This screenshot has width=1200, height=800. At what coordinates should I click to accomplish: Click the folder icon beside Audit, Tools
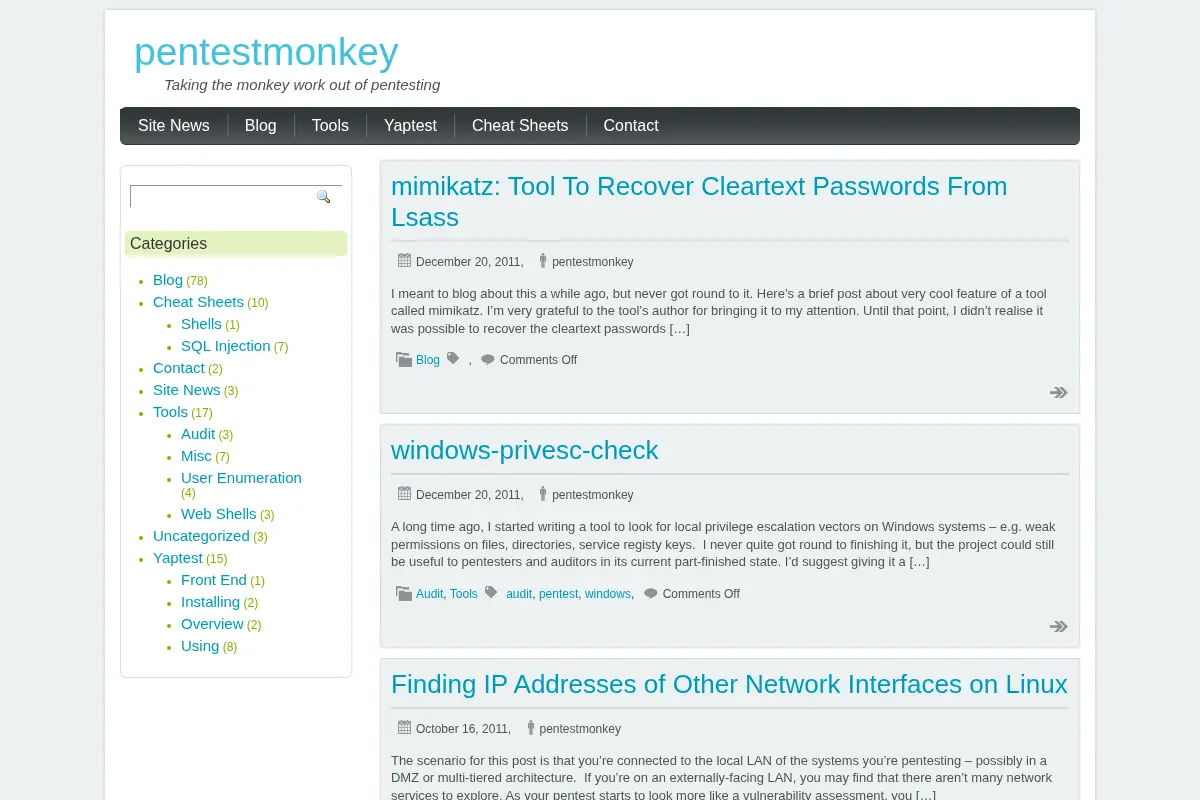click(404, 593)
